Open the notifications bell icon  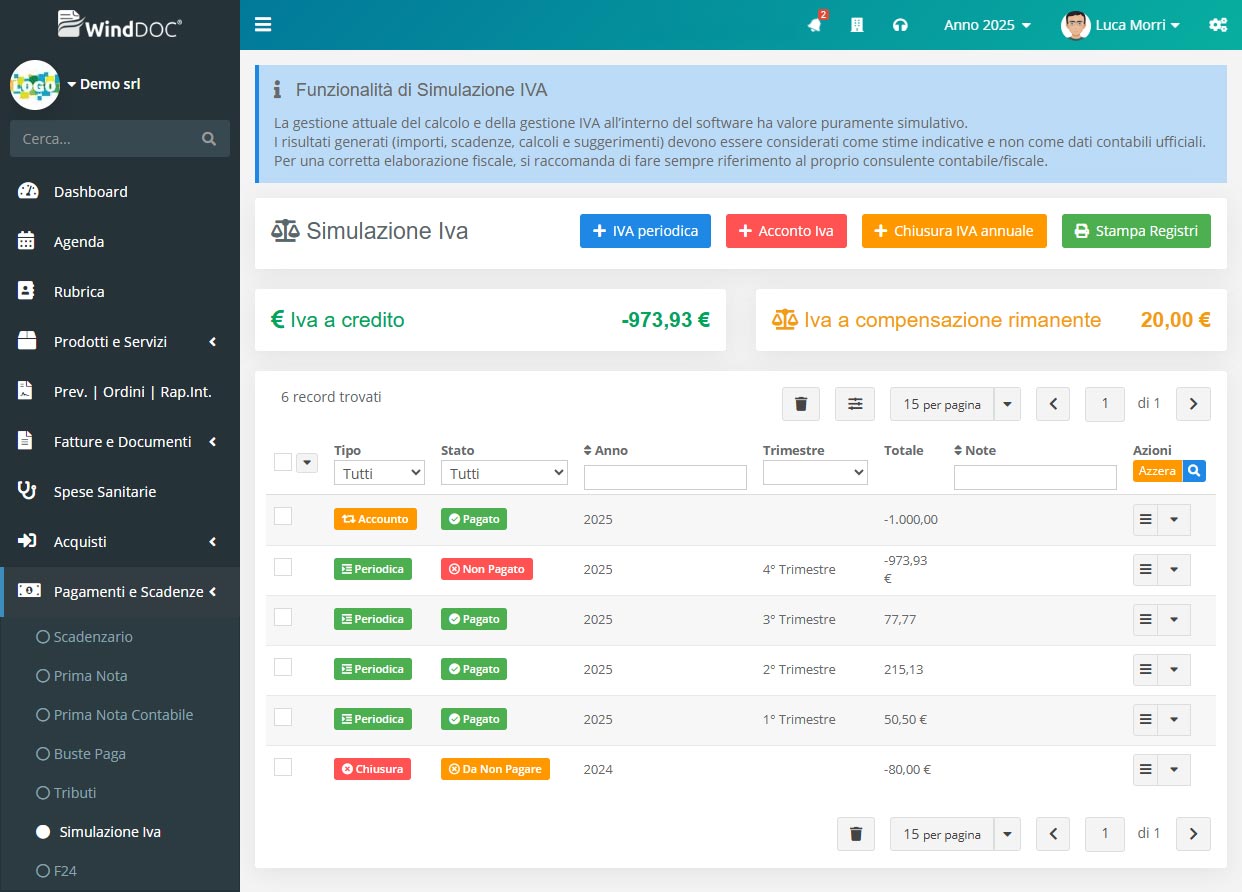pos(815,25)
